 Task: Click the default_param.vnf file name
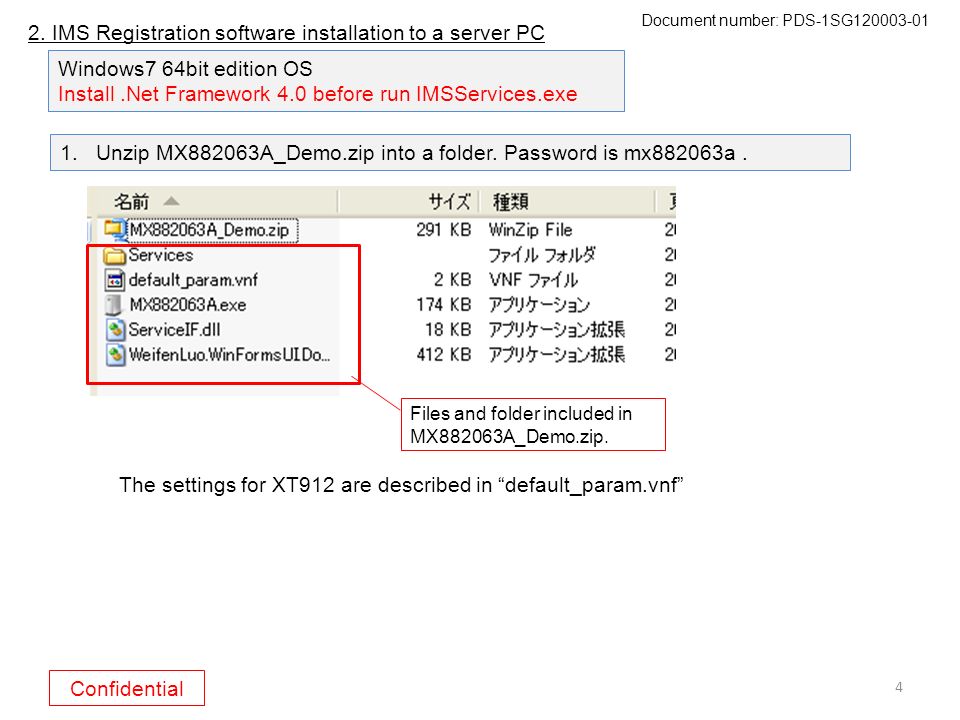click(193, 280)
